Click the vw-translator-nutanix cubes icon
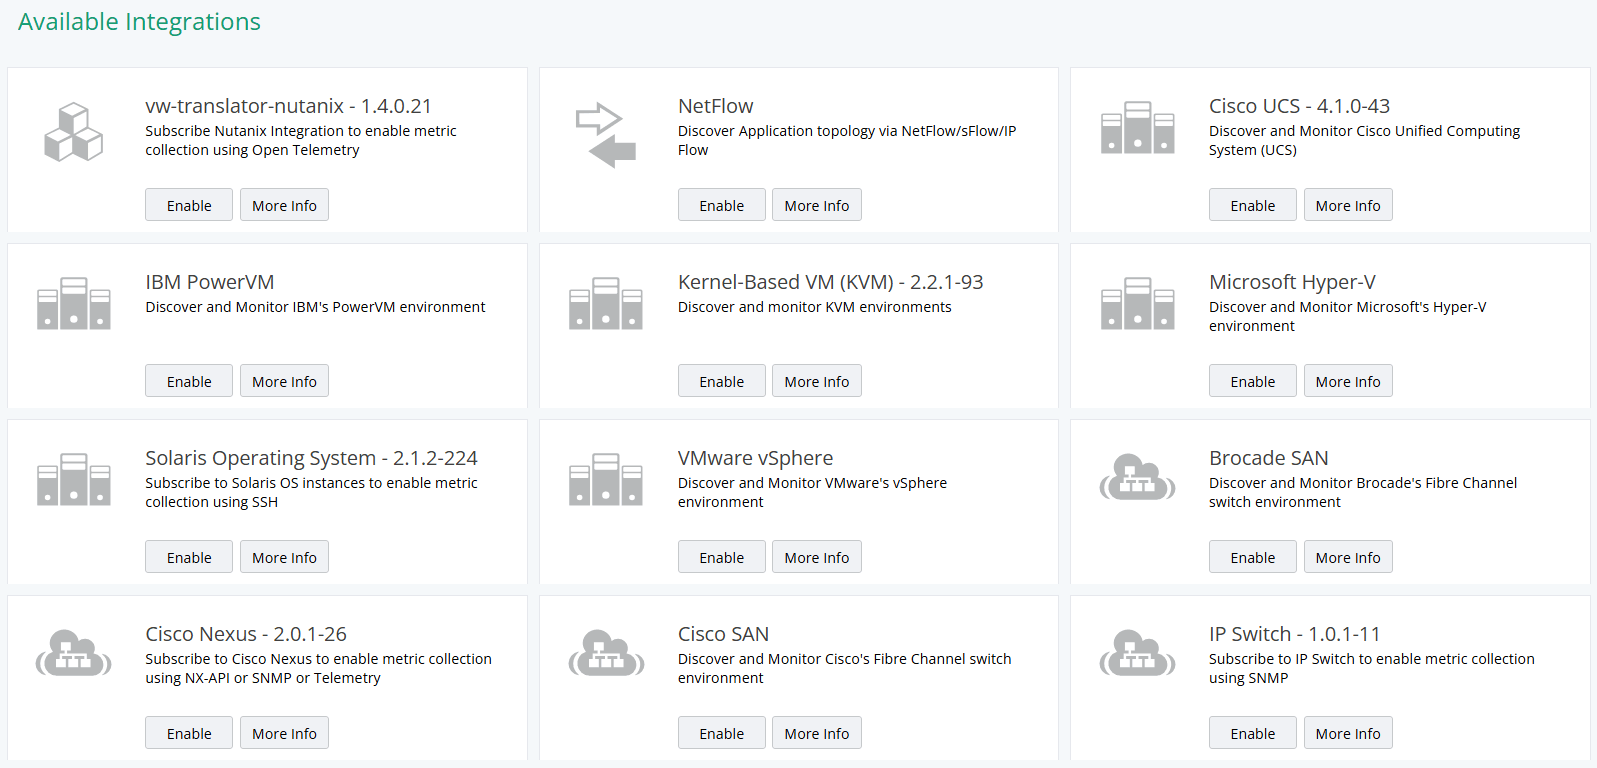The width and height of the screenshot is (1597, 768). (74, 132)
